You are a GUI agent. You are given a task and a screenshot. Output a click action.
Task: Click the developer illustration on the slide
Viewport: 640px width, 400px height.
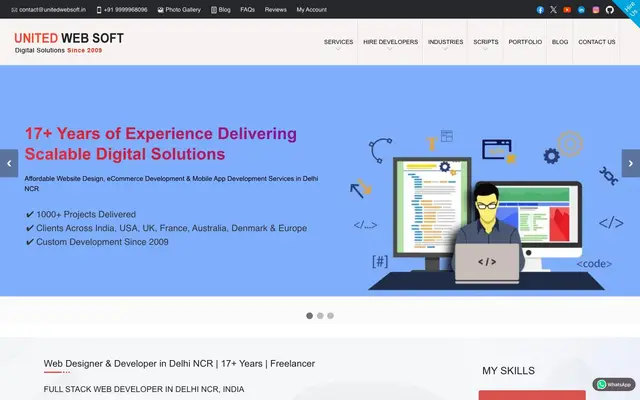coord(487,210)
